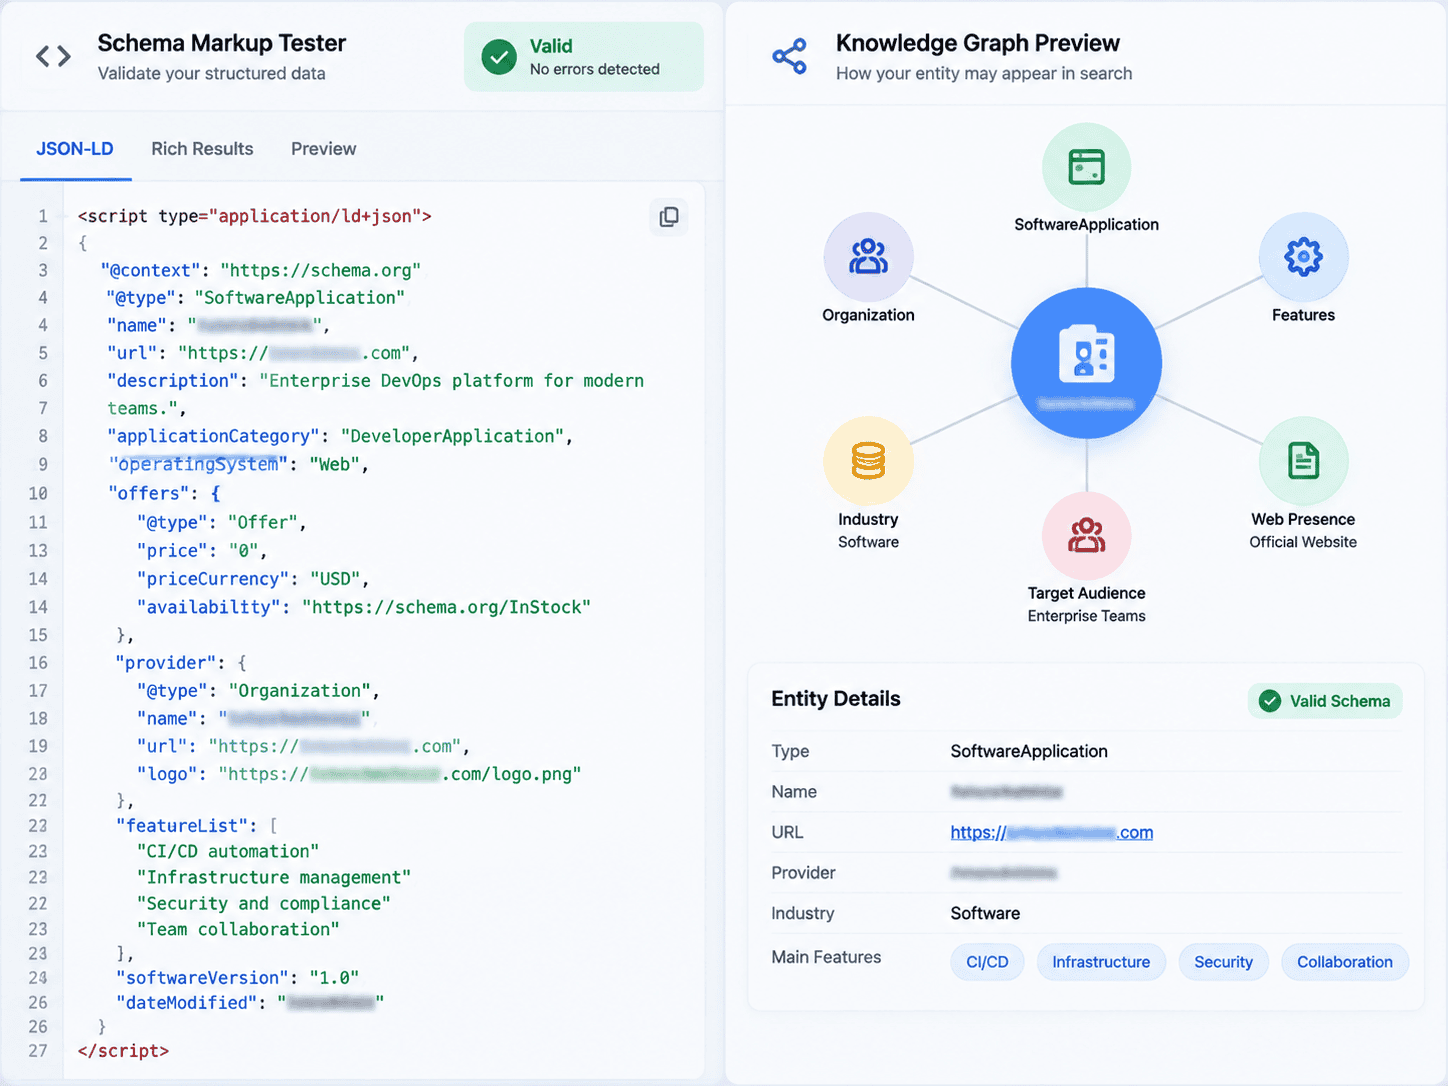Select the Industry database node icon
Image resolution: width=1448 pixels, height=1086 pixels.
click(x=868, y=461)
